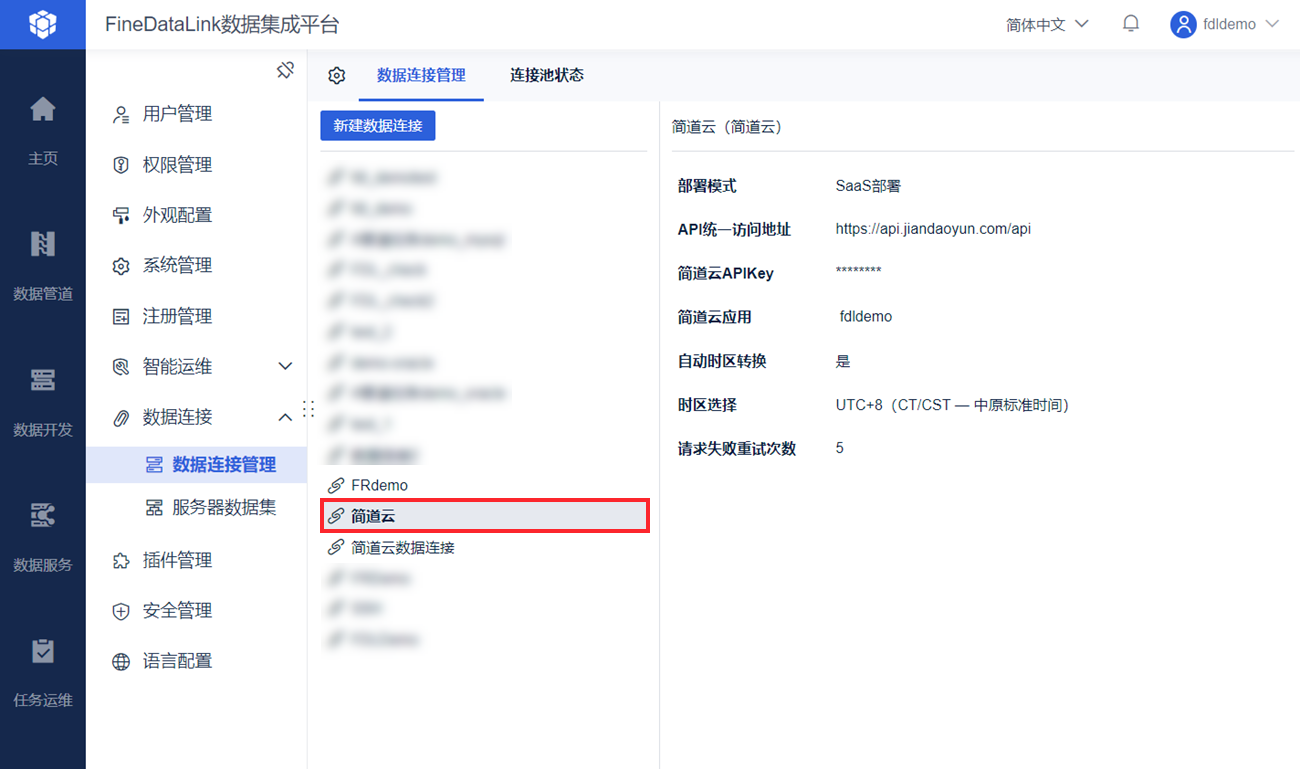Image resolution: width=1300 pixels, height=769 pixels.
Task: Click the 新建数据连接 button
Action: tap(378, 126)
